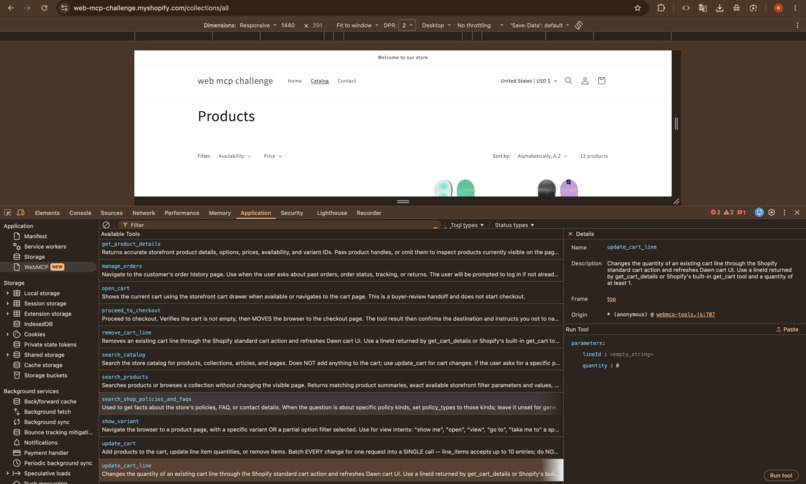Screen dimensions: 806x484
Task: Open the United States USD country selector
Action: click(x=529, y=81)
